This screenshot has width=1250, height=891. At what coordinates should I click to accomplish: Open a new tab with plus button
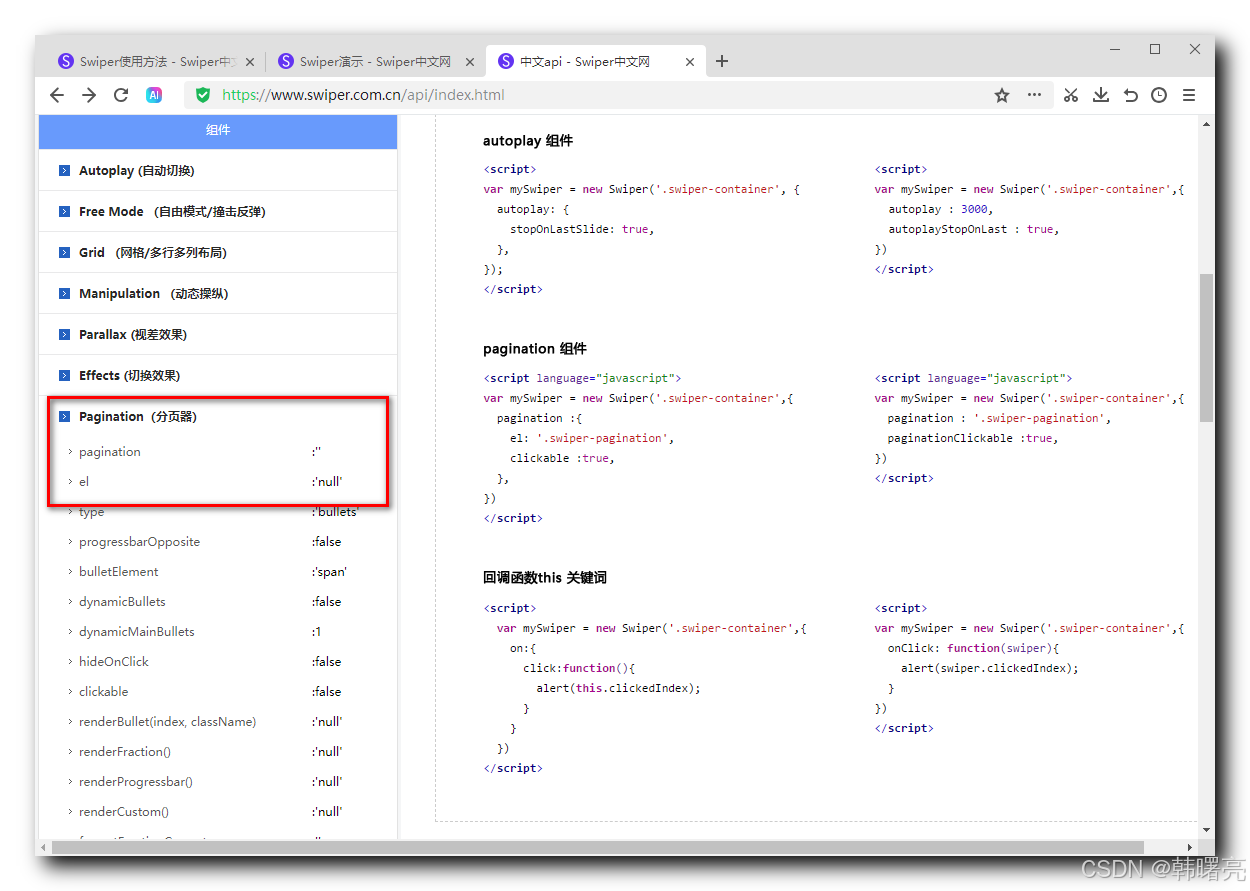tap(722, 61)
